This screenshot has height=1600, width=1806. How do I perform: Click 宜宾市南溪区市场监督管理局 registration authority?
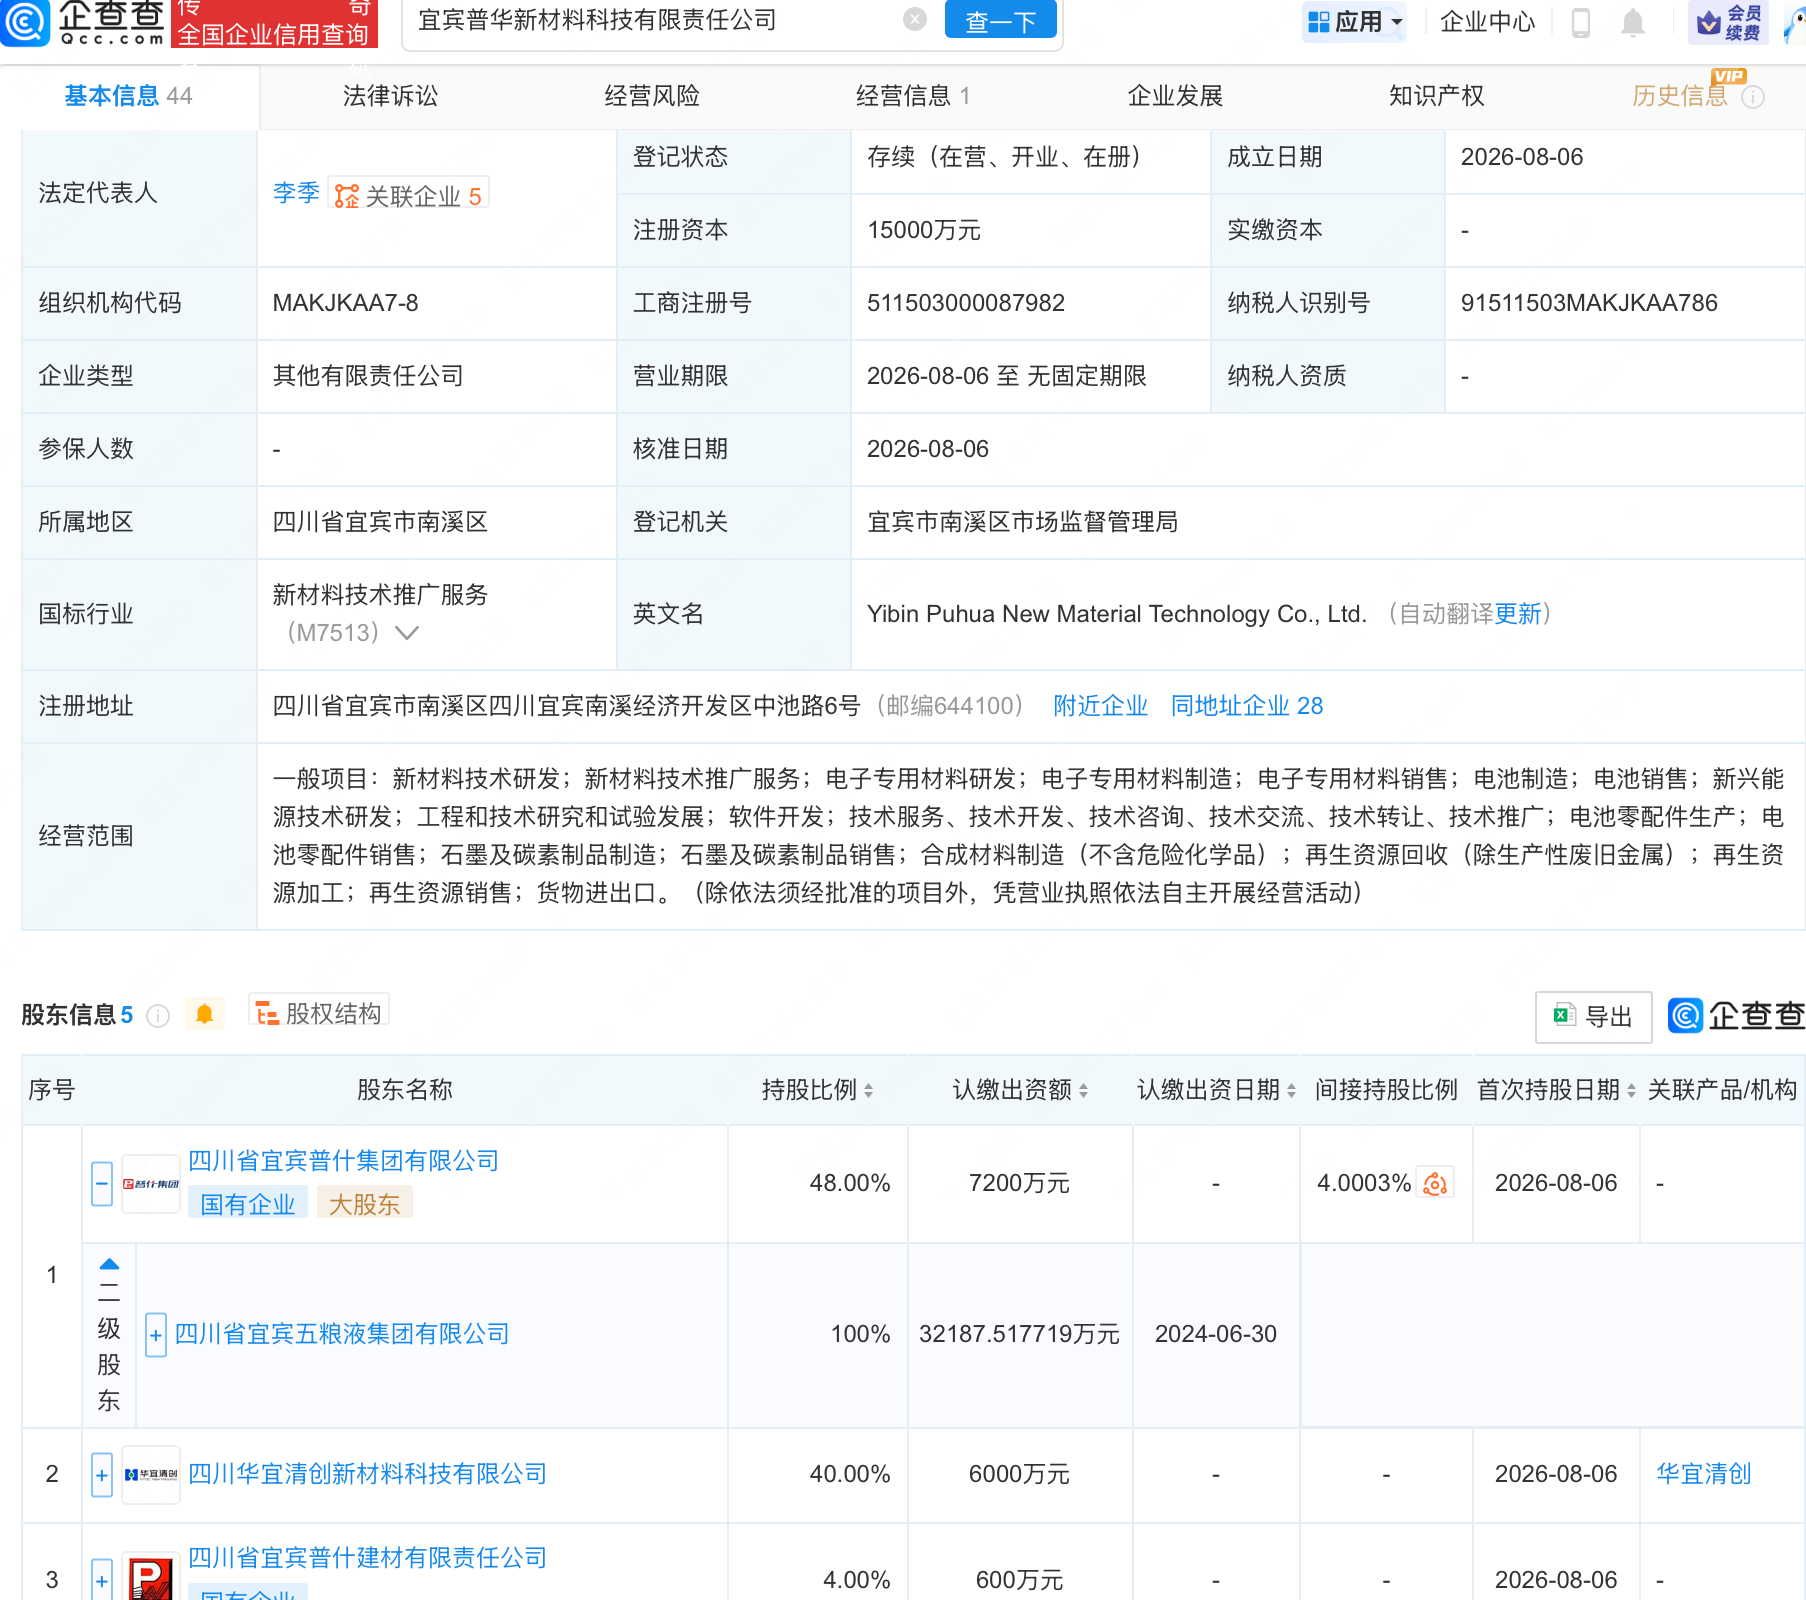click(1023, 522)
